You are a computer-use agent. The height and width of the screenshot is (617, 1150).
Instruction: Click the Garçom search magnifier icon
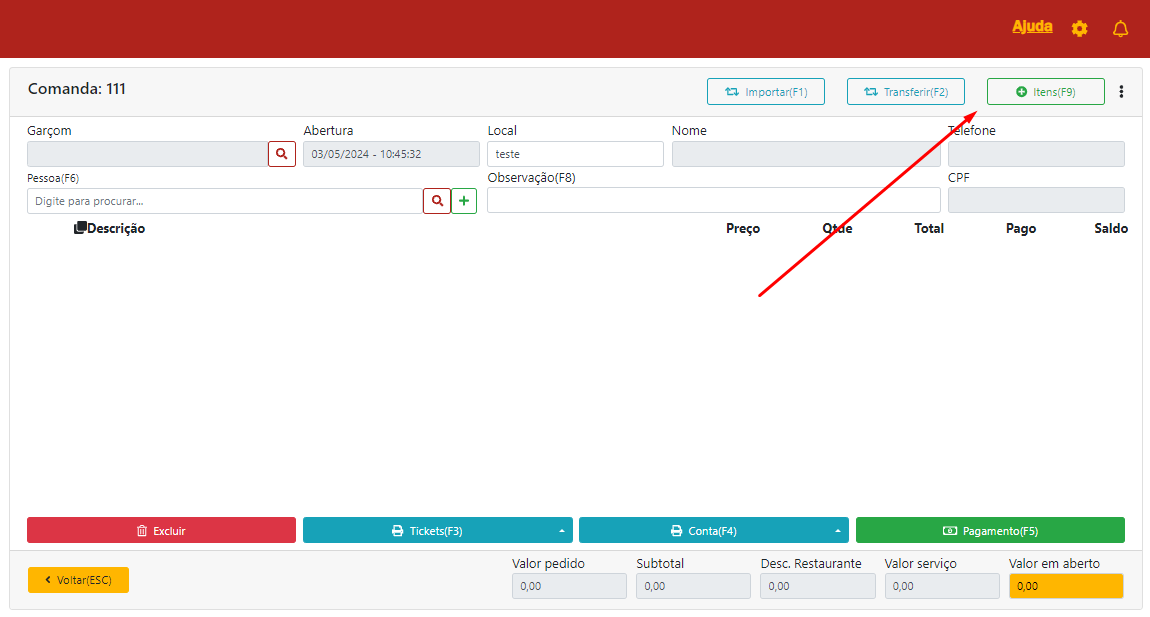282,154
